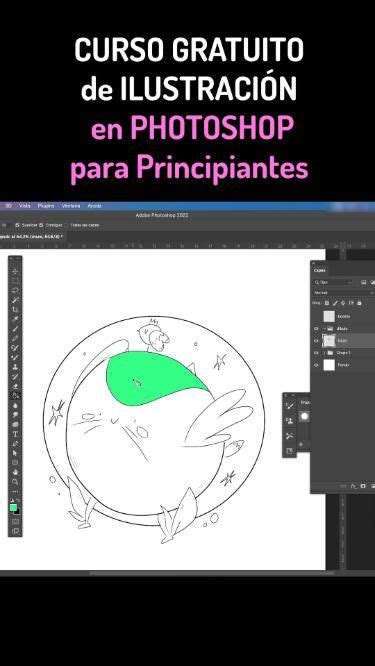Hide the expanded group above selected layer
Screen dimensions: 375x666
coord(316,328)
